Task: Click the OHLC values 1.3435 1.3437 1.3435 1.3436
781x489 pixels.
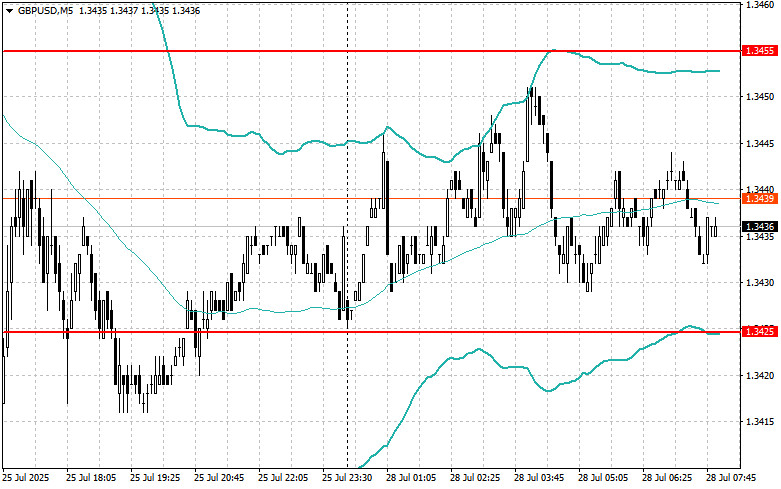Action: (138, 10)
